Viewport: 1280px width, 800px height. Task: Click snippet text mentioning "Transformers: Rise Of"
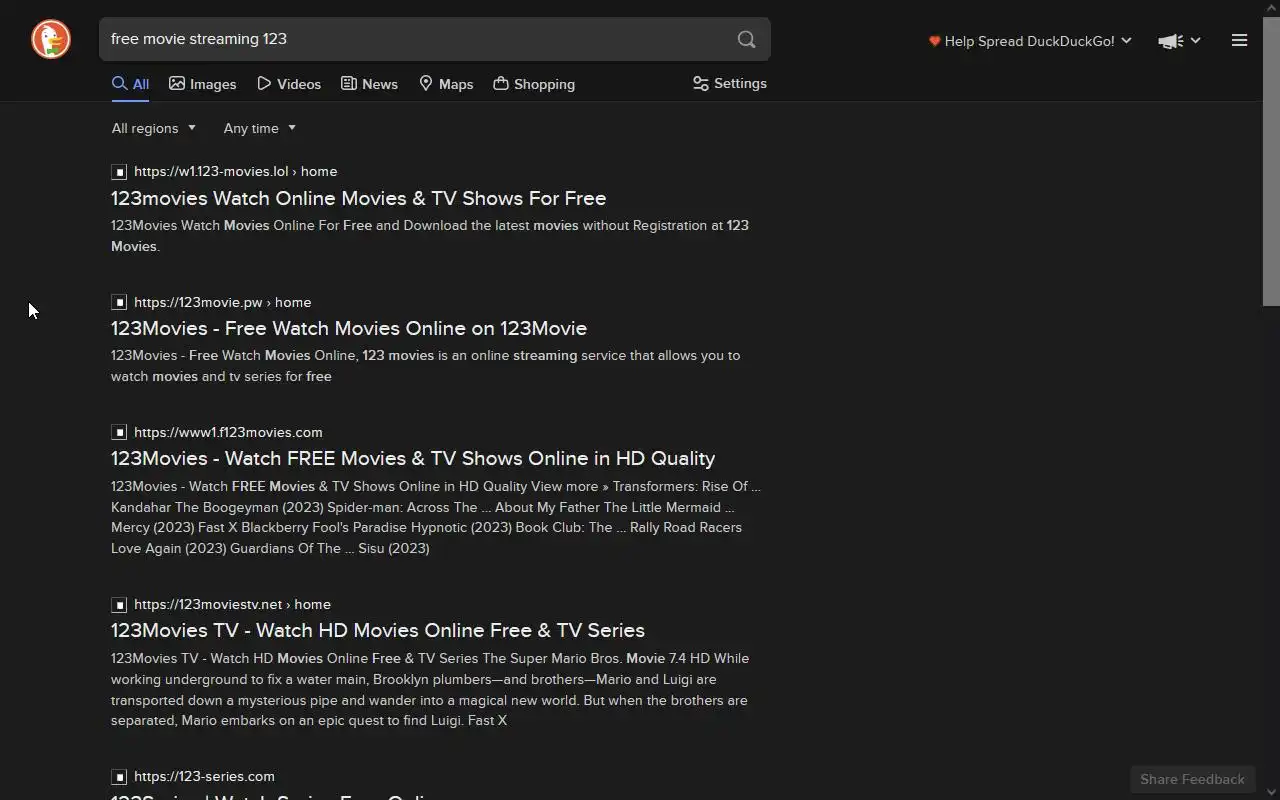click(436, 517)
